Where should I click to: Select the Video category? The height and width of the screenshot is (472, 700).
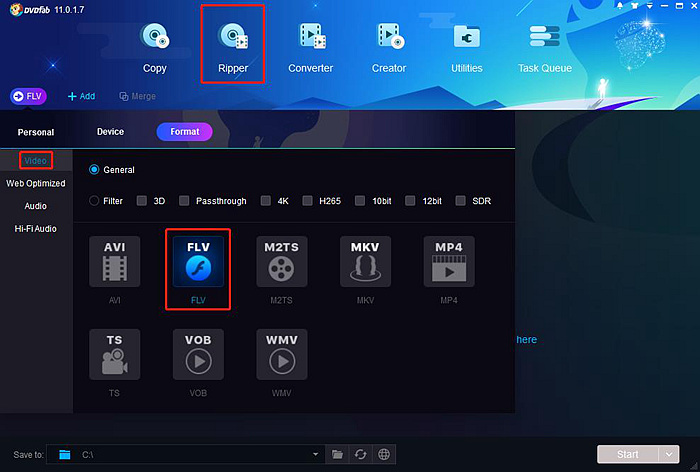[x=36, y=161]
